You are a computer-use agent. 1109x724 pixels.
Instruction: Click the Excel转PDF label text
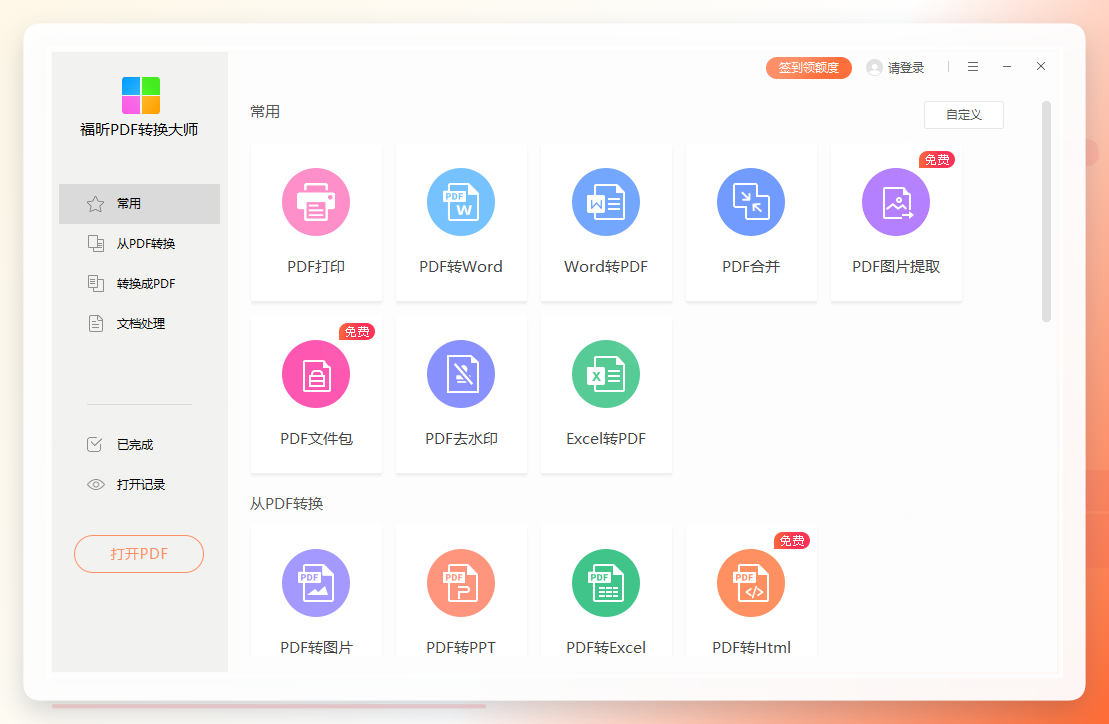(x=606, y=438)
